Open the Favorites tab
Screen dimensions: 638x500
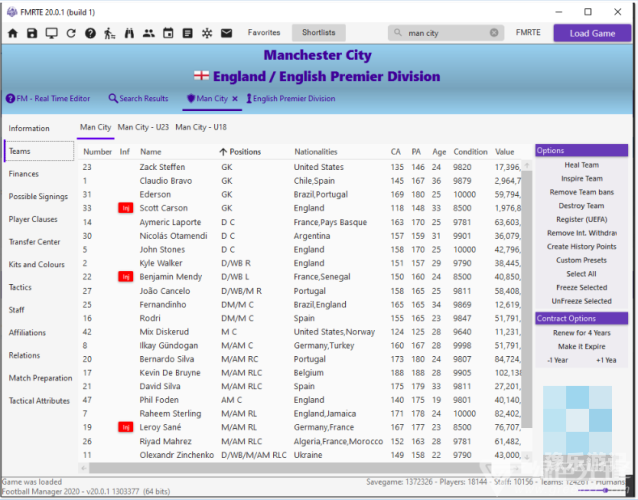pyautogui.click(x=264, y=33)
